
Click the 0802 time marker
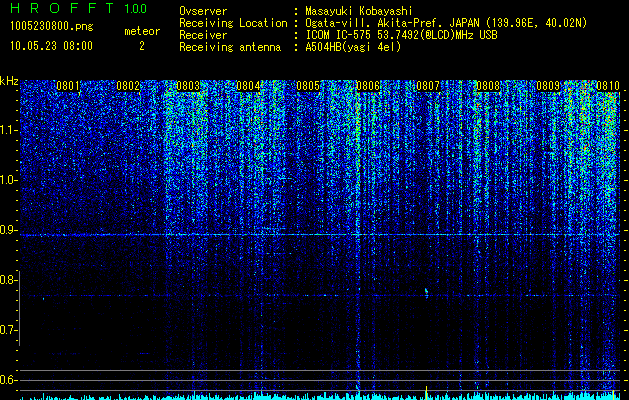click(x=128, y=86)
